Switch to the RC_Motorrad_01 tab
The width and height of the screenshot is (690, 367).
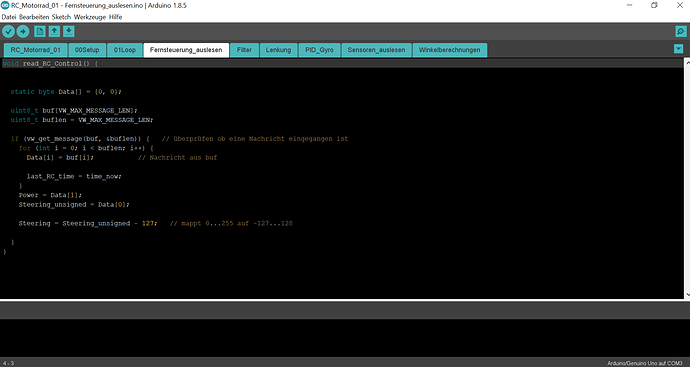[35, 50]
